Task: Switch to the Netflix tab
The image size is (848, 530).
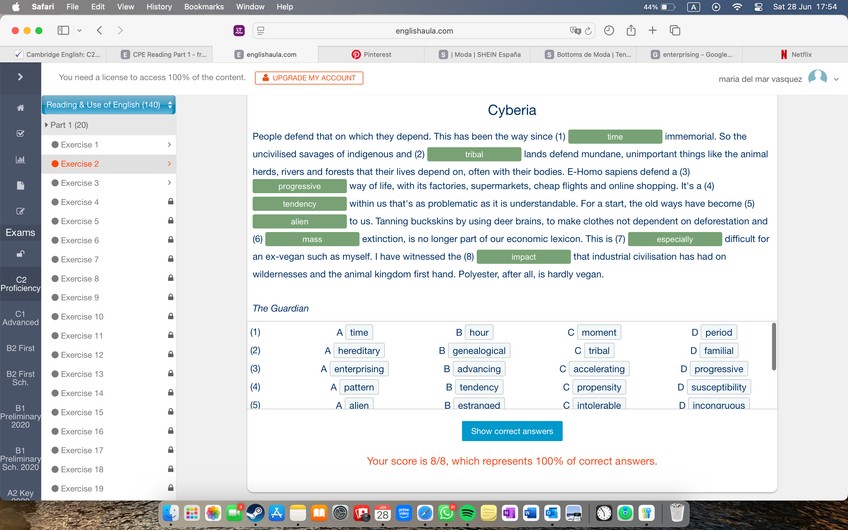Action: tap(795, 54)
